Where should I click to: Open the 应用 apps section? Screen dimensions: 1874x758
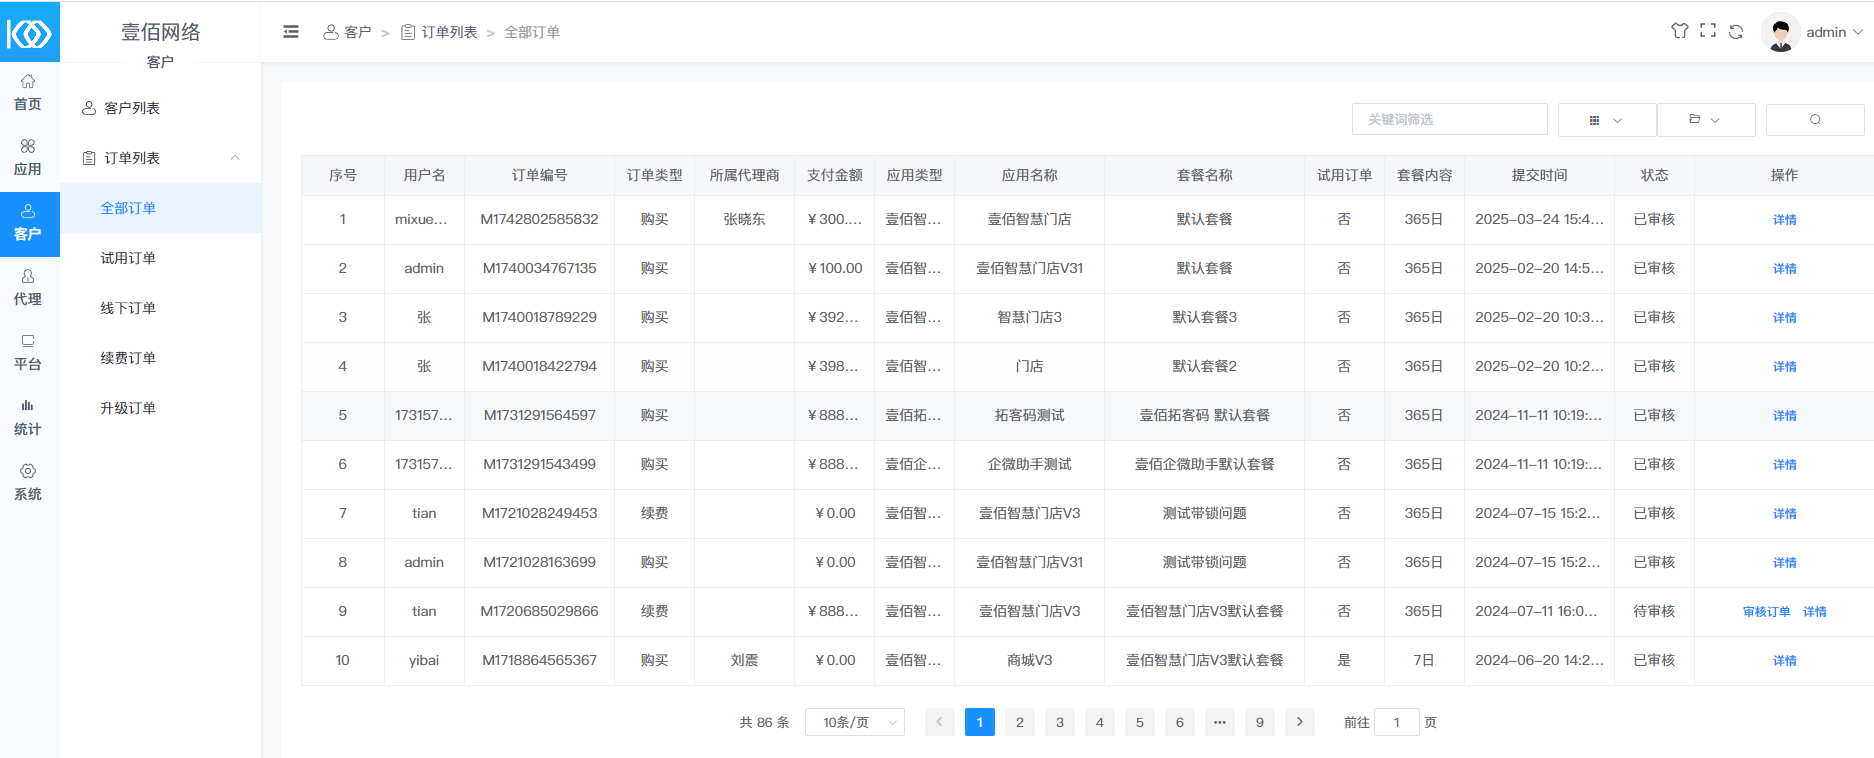point(28,159)
